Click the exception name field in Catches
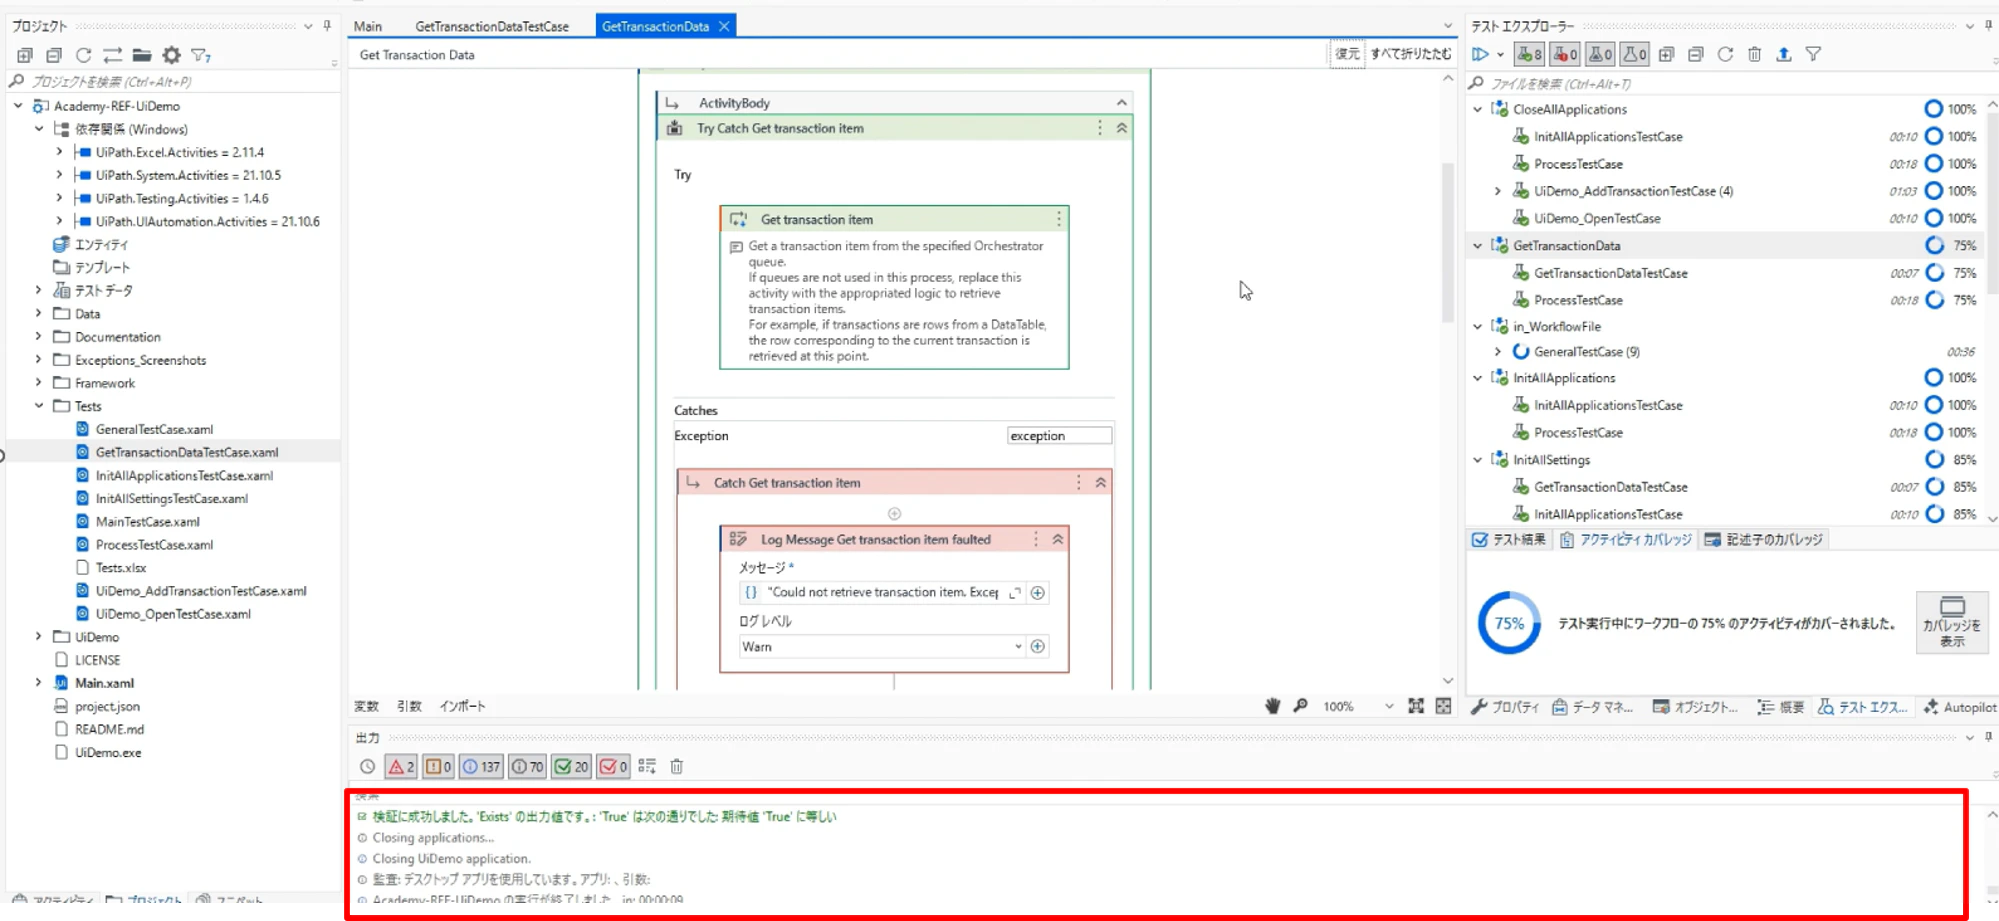Screen dimensions: 1999x921 click(x=1059, y=436)
